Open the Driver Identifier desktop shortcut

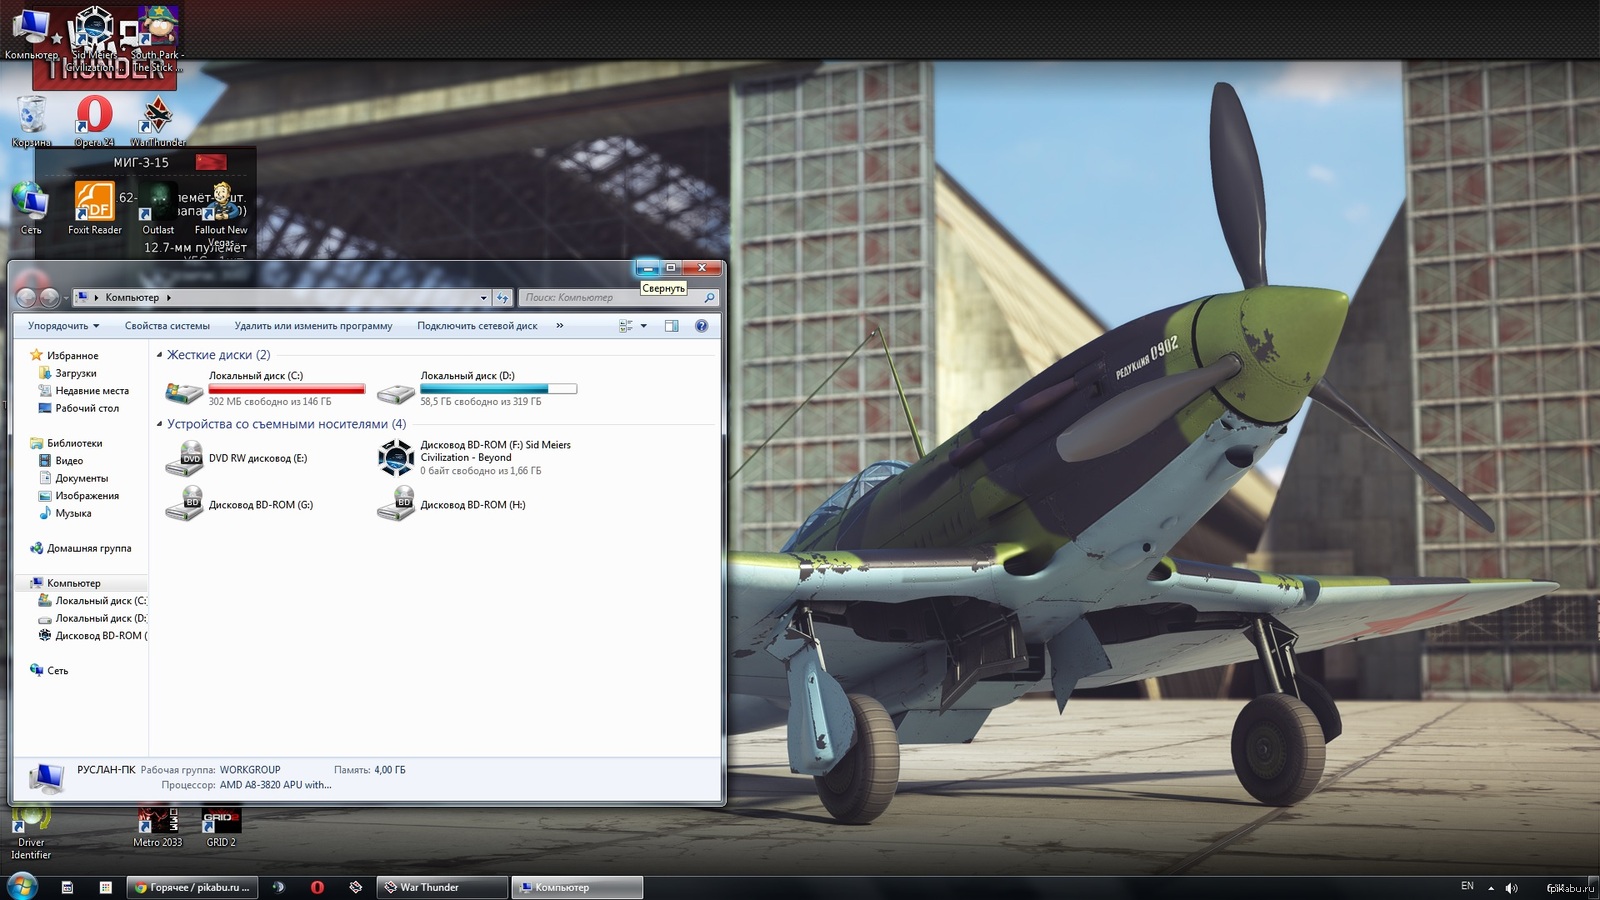point(31,833)
